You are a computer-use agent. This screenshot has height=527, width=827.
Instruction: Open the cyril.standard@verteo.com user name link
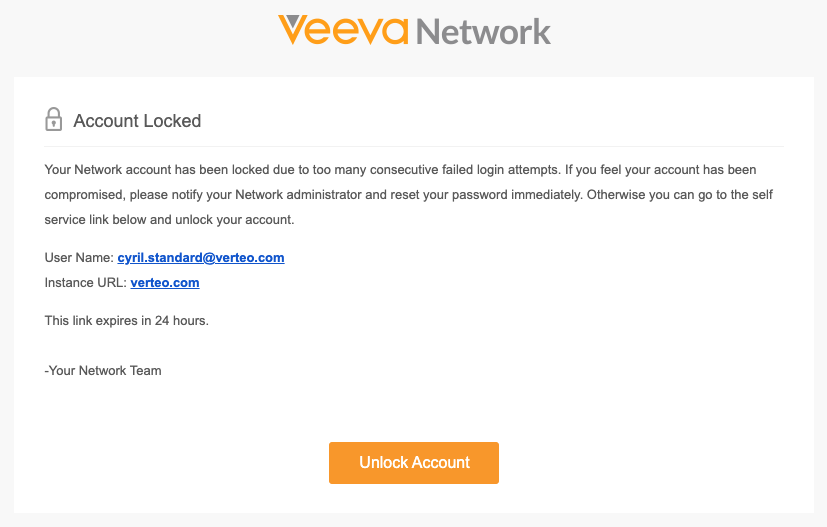[201, 258]
